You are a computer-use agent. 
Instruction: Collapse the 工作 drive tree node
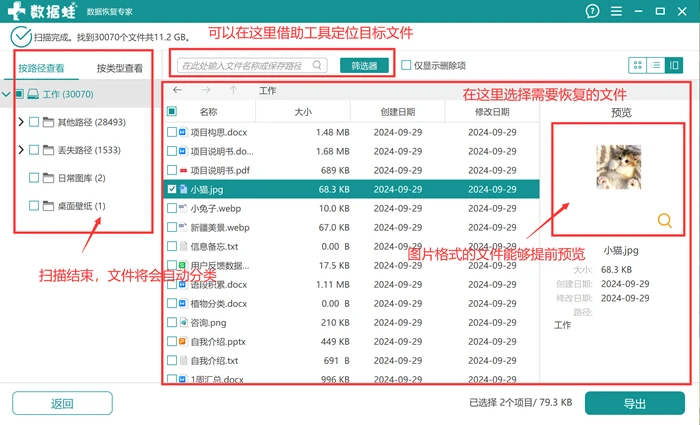(6, 94)
